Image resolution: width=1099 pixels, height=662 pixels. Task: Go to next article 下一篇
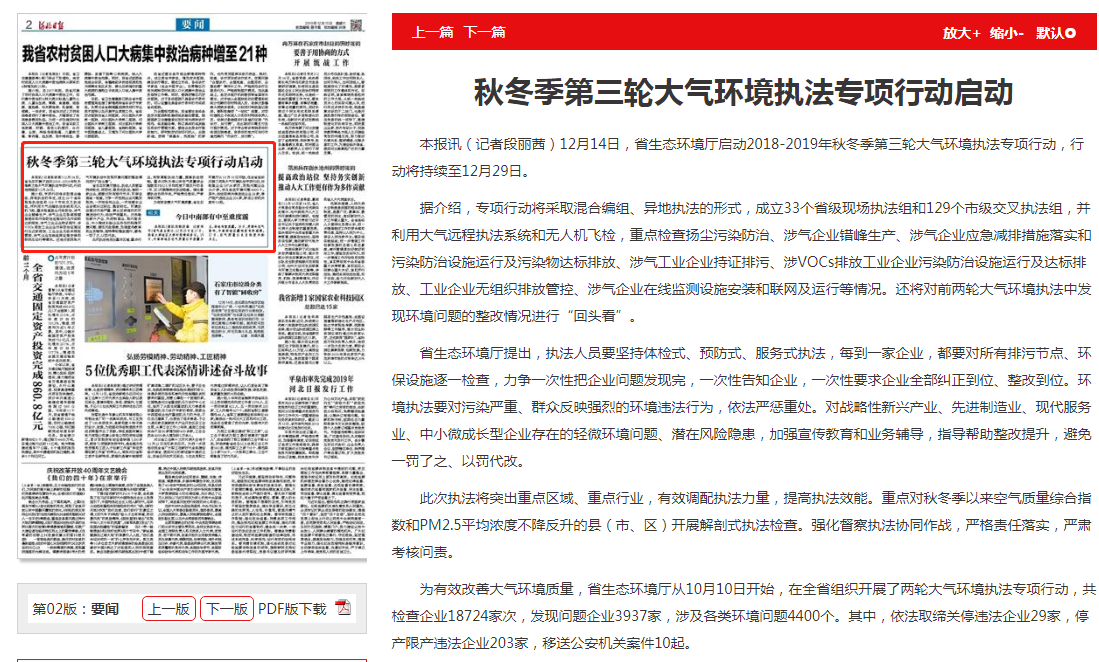coord(484,33)
